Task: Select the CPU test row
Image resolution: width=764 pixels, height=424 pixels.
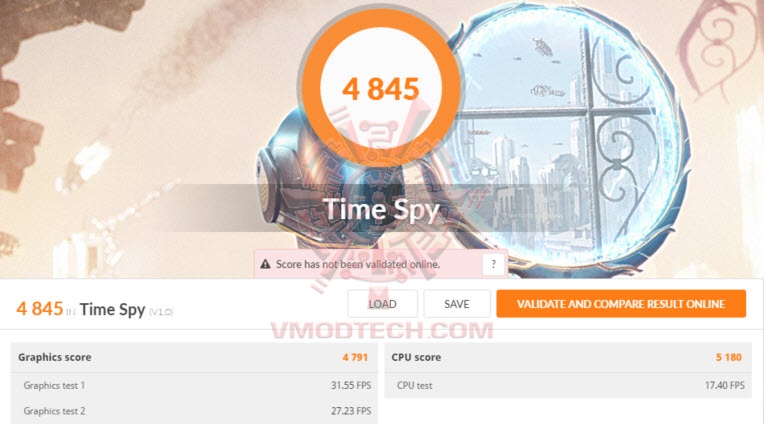Action: click(x=568, y=385)
